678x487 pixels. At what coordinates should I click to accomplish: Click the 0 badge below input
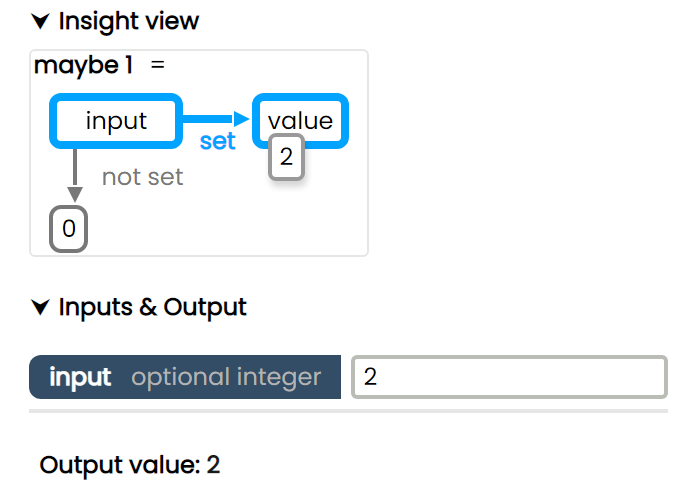point(69,229)
